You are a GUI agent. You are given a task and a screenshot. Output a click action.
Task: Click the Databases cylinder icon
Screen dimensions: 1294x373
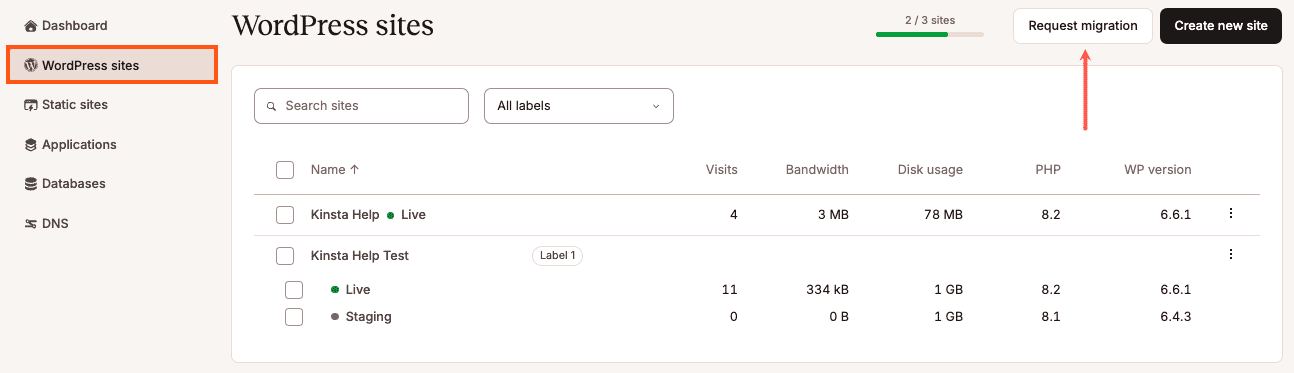tap(31, 184)
